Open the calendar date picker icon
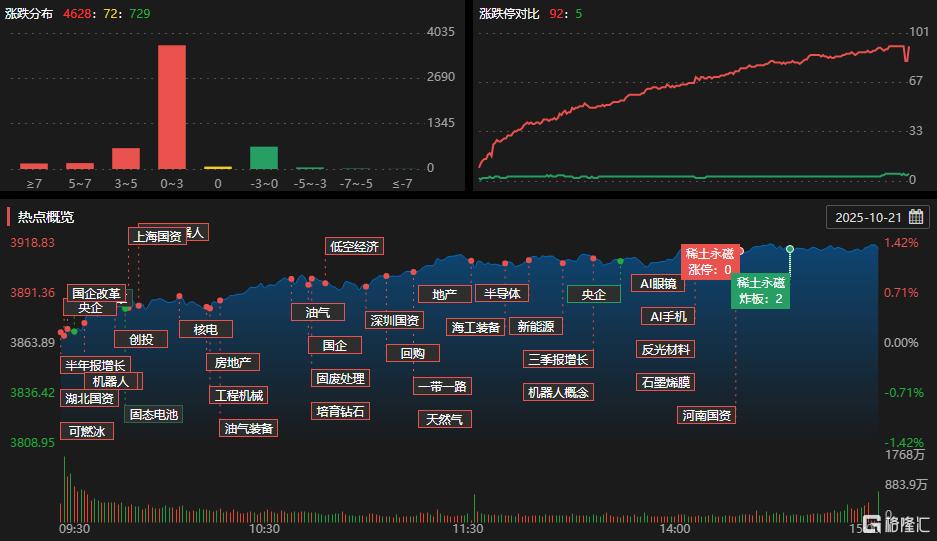The height and width of the screenshot is (541, 937). (915, 217)
